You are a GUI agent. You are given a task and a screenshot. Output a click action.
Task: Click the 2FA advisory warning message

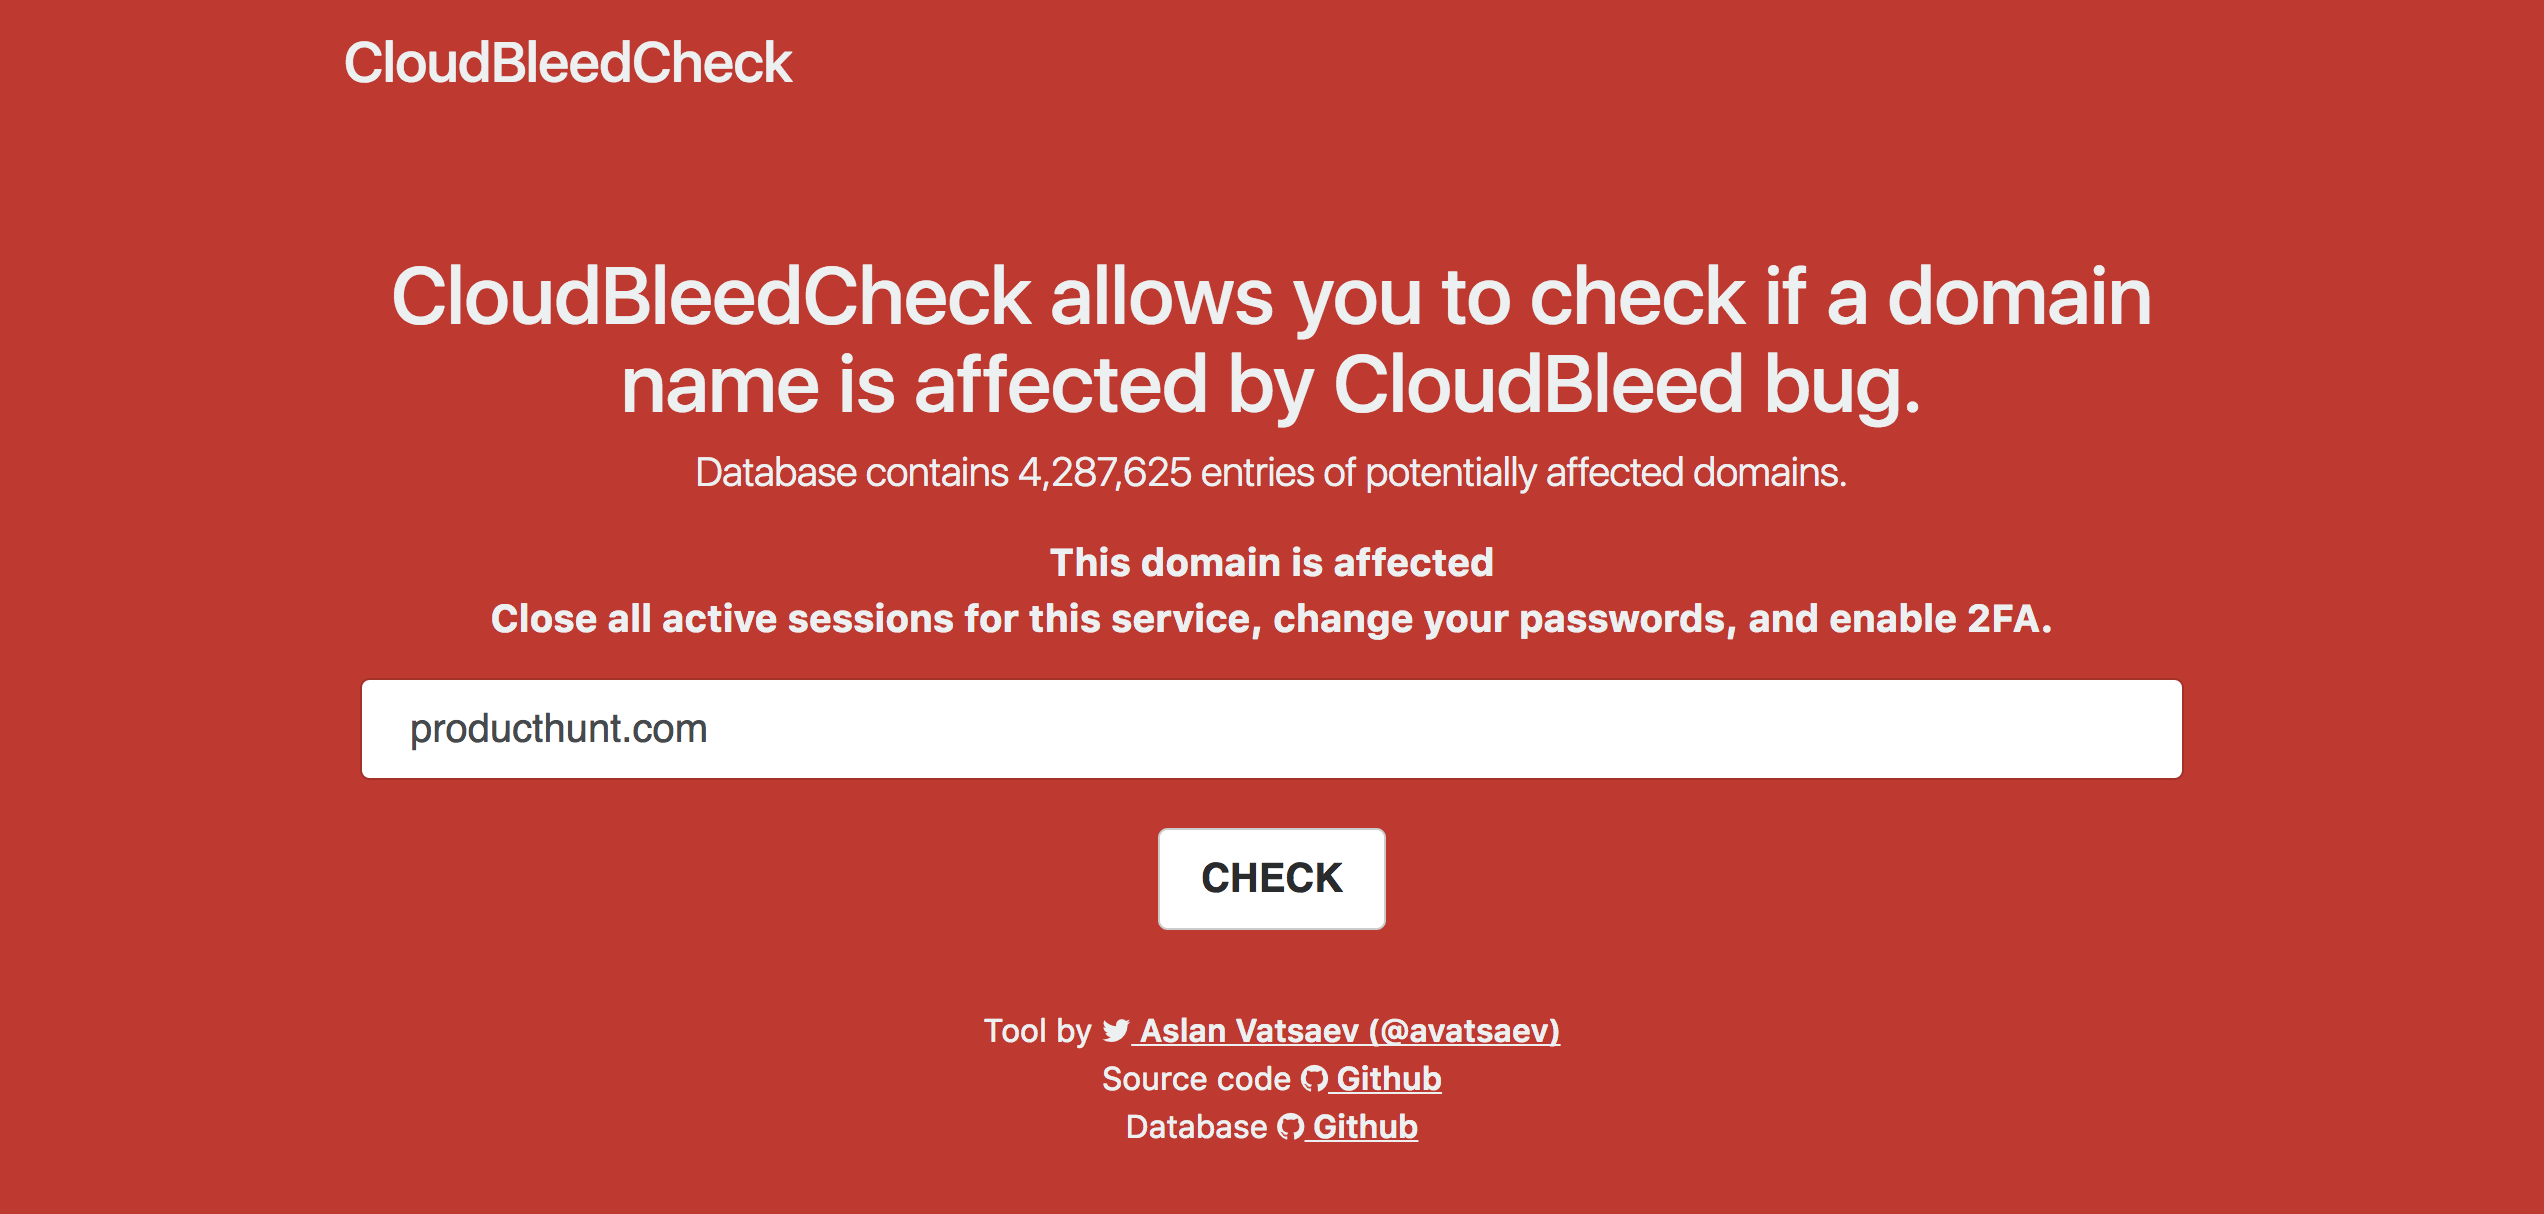click(1271, 619)
